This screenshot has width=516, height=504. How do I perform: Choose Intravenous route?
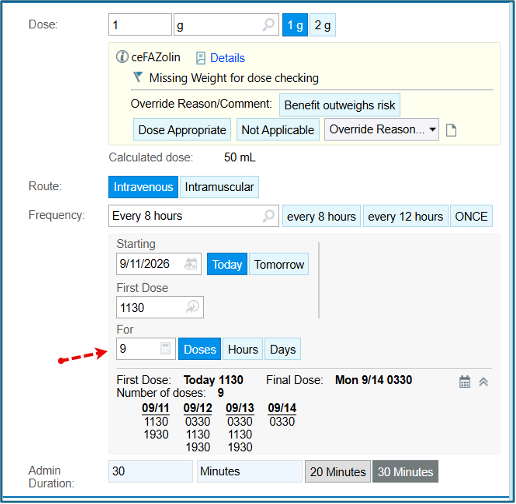pos(143,187)
